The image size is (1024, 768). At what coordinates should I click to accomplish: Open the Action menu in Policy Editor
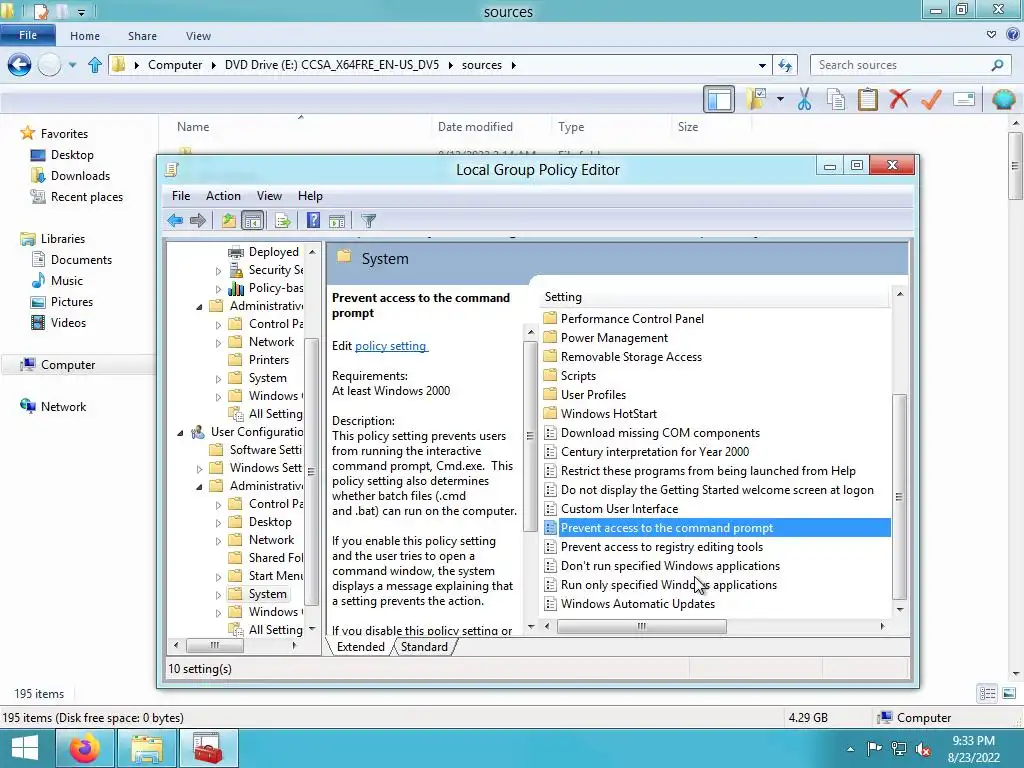(223, 196)
